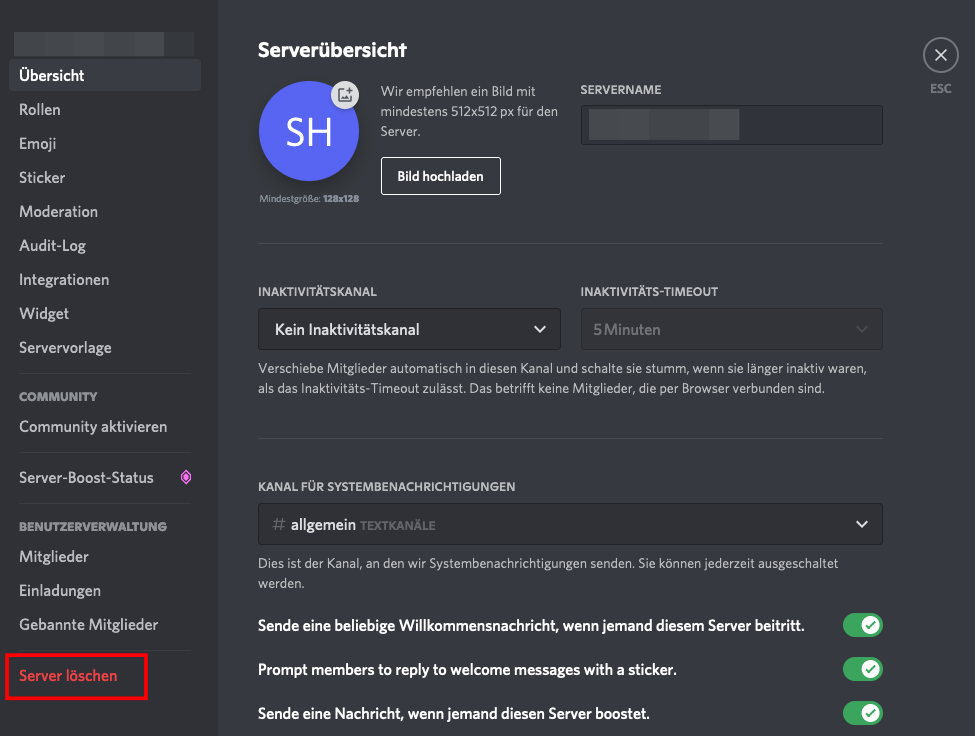The image size is (975, 736).
Task: Toggle the random welcome message switch
Action: pos(862,626)
